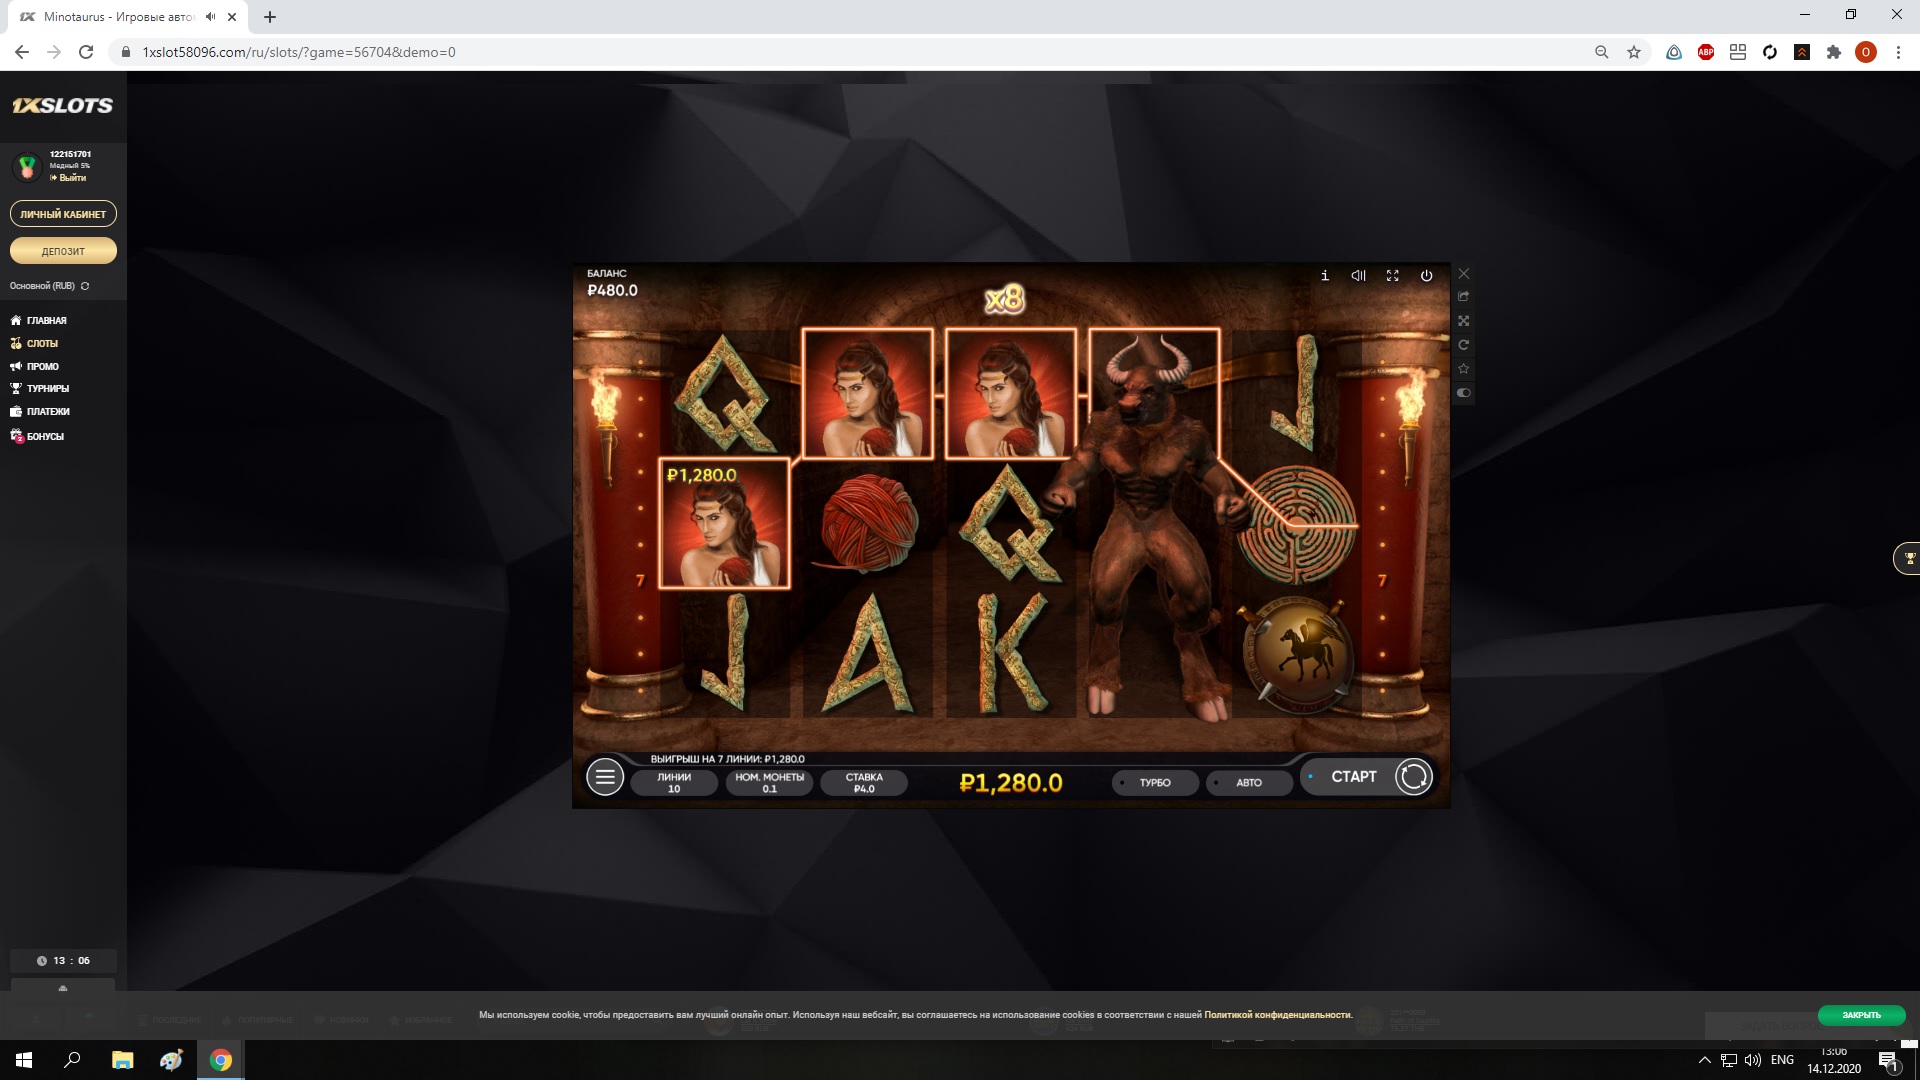Mute the Minotaurus tab audio
Viewport: 1920px width, 1080px height.
point(210,17)
